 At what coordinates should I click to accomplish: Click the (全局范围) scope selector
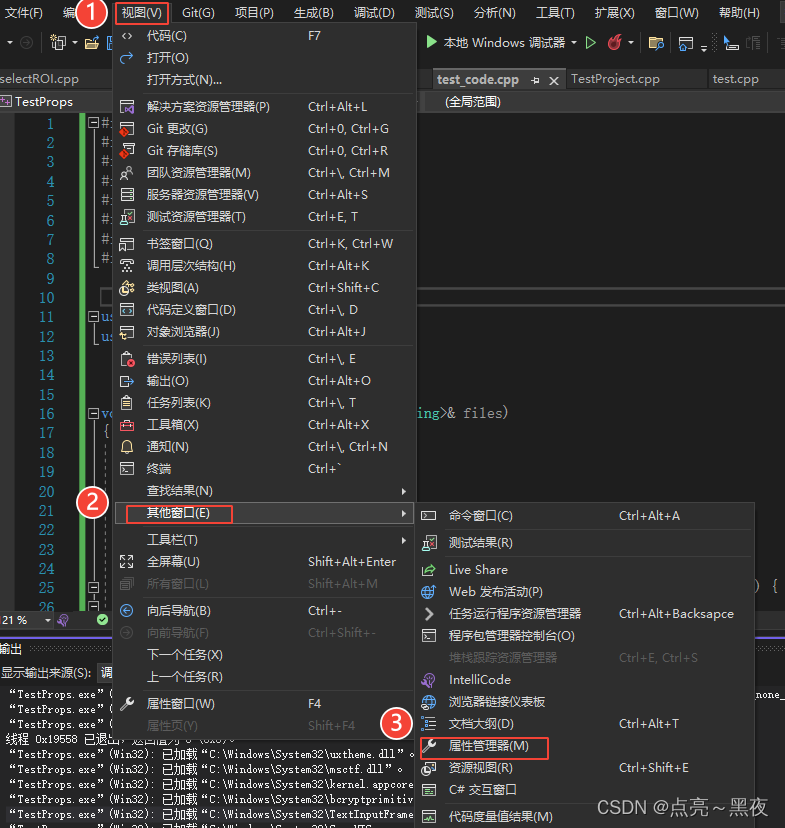(472, 102)
